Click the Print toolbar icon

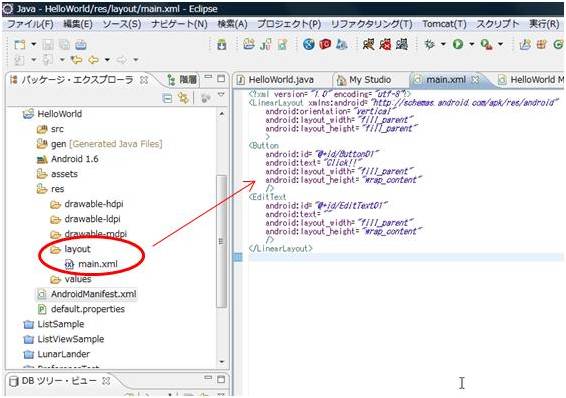point(81,45)
